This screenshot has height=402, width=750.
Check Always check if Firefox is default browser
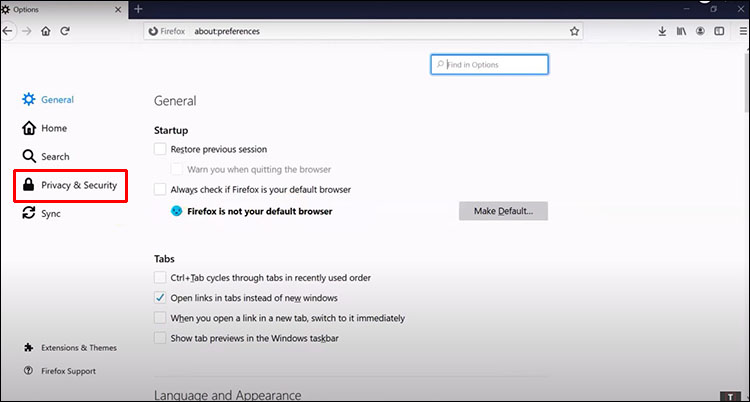[x=160, y=190]
